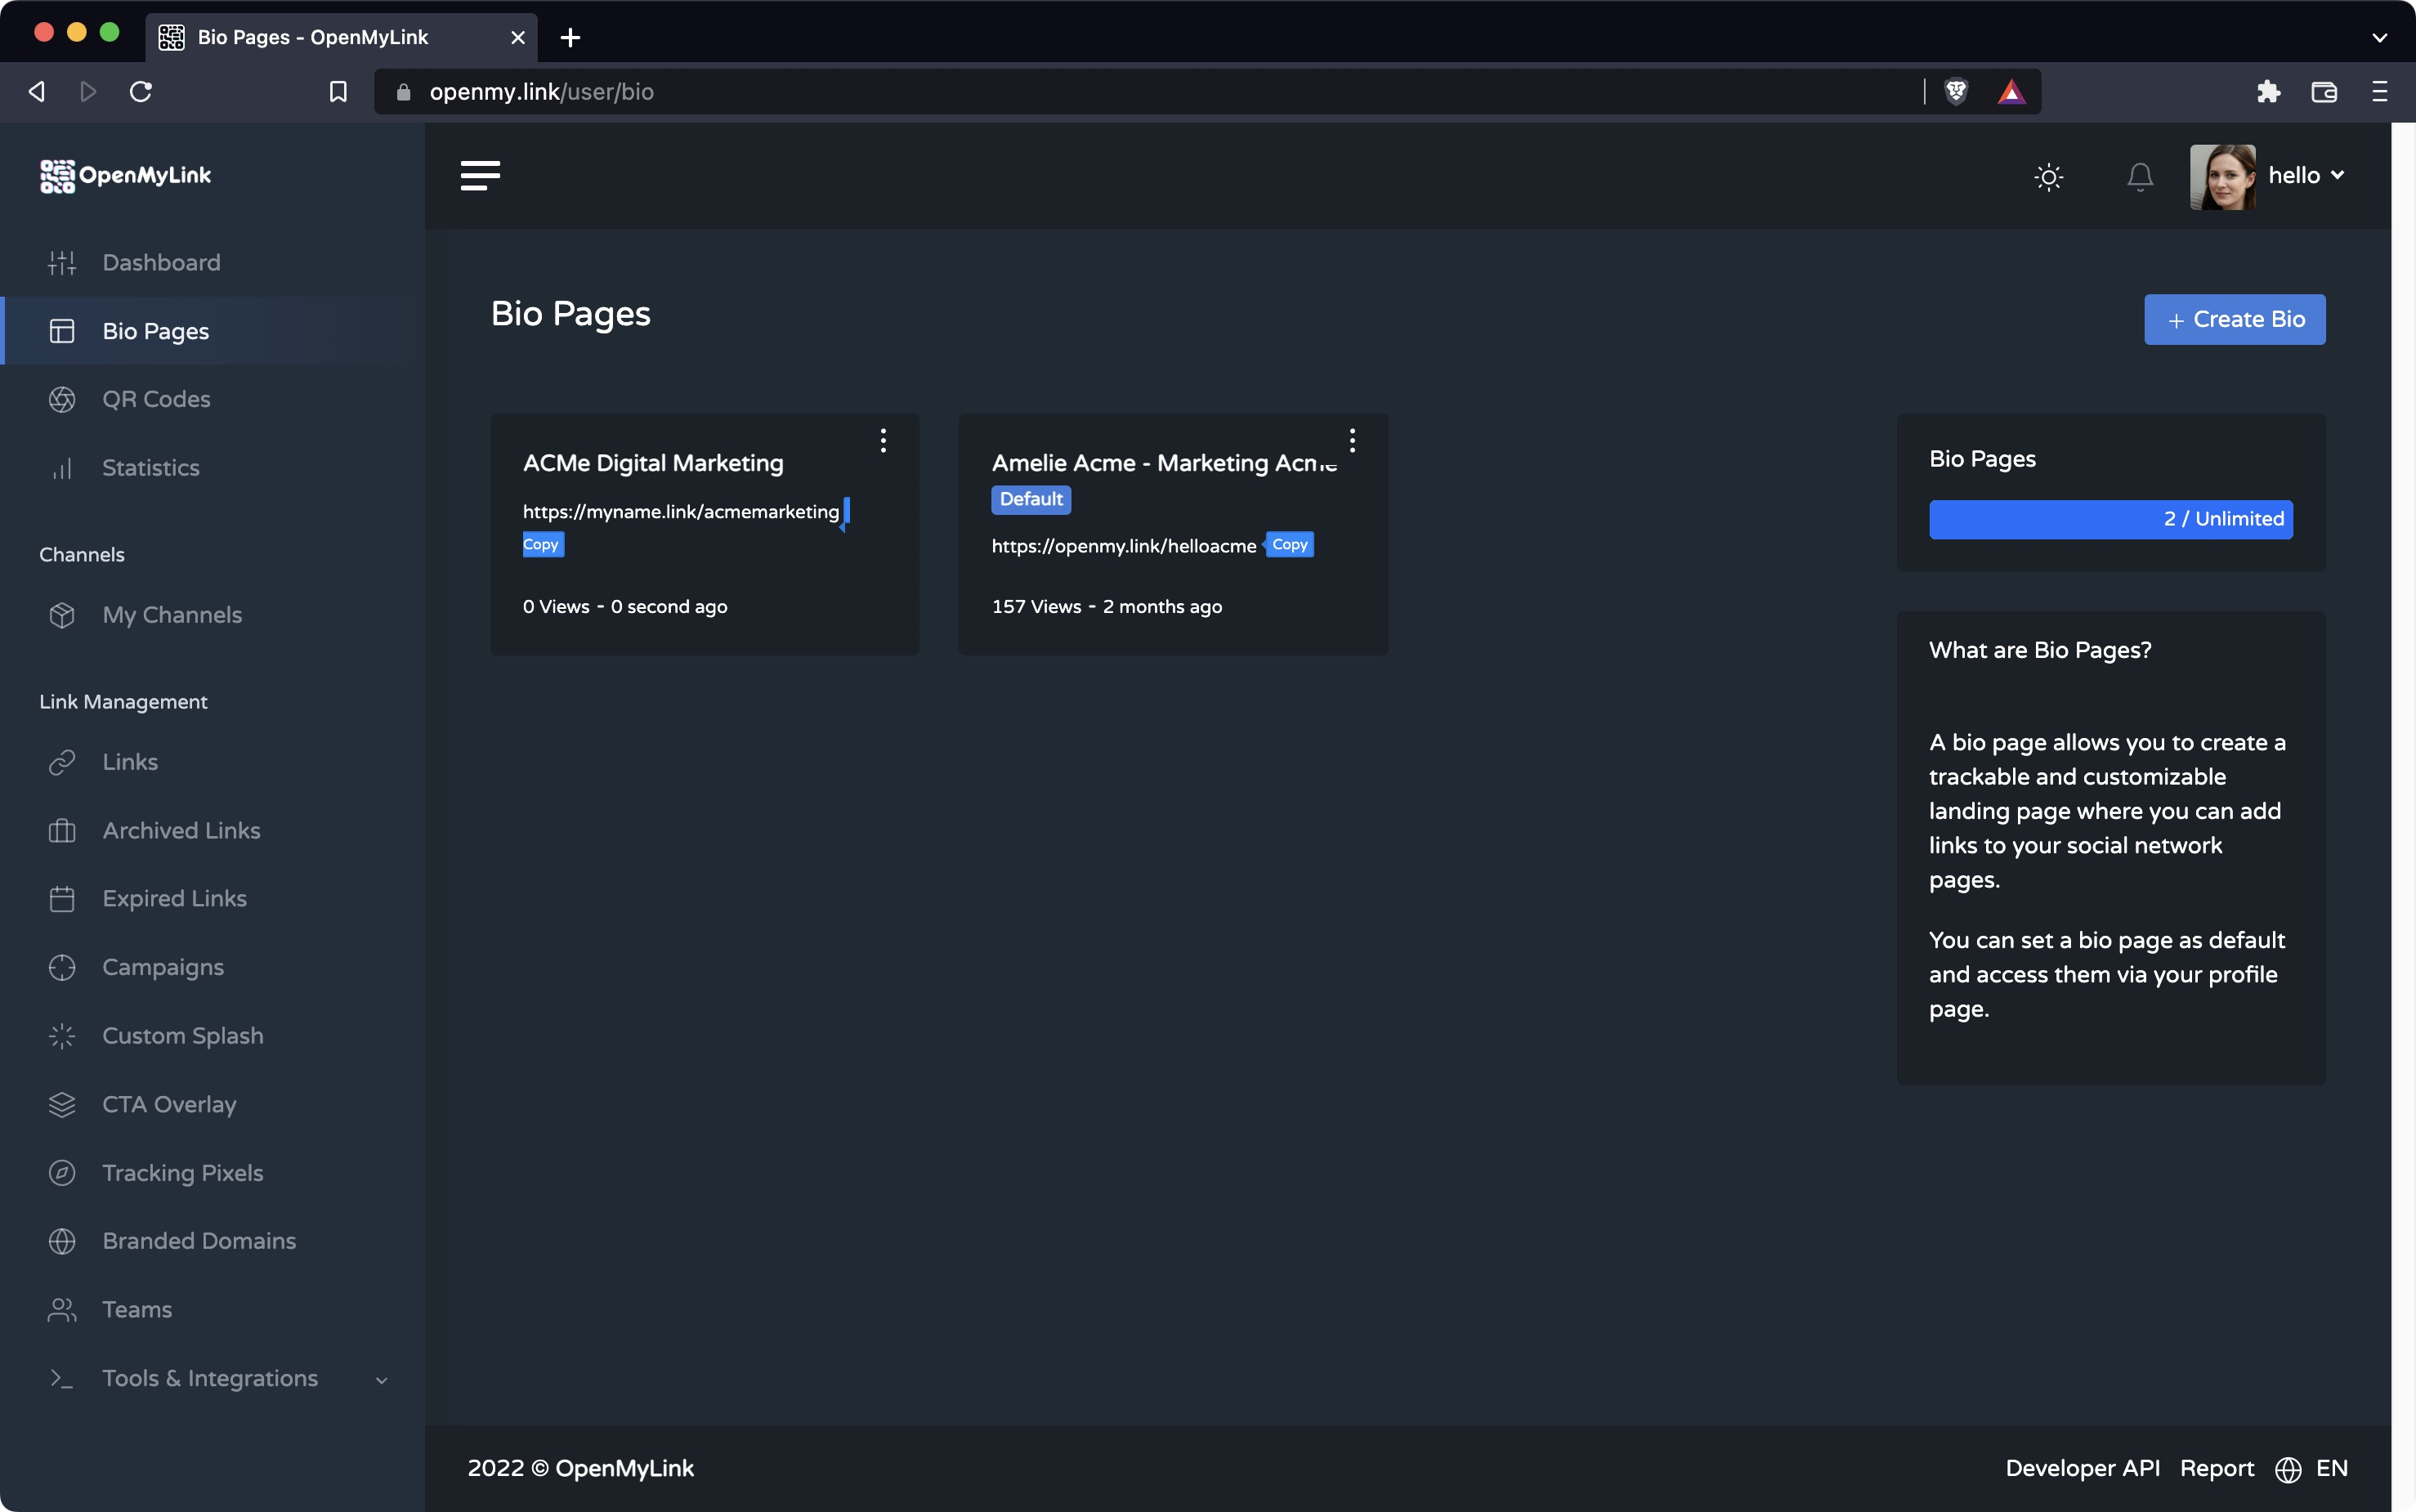The image size is (2416, 1512).
Task: Copy the helloacme link
Action: (1289, 545)
